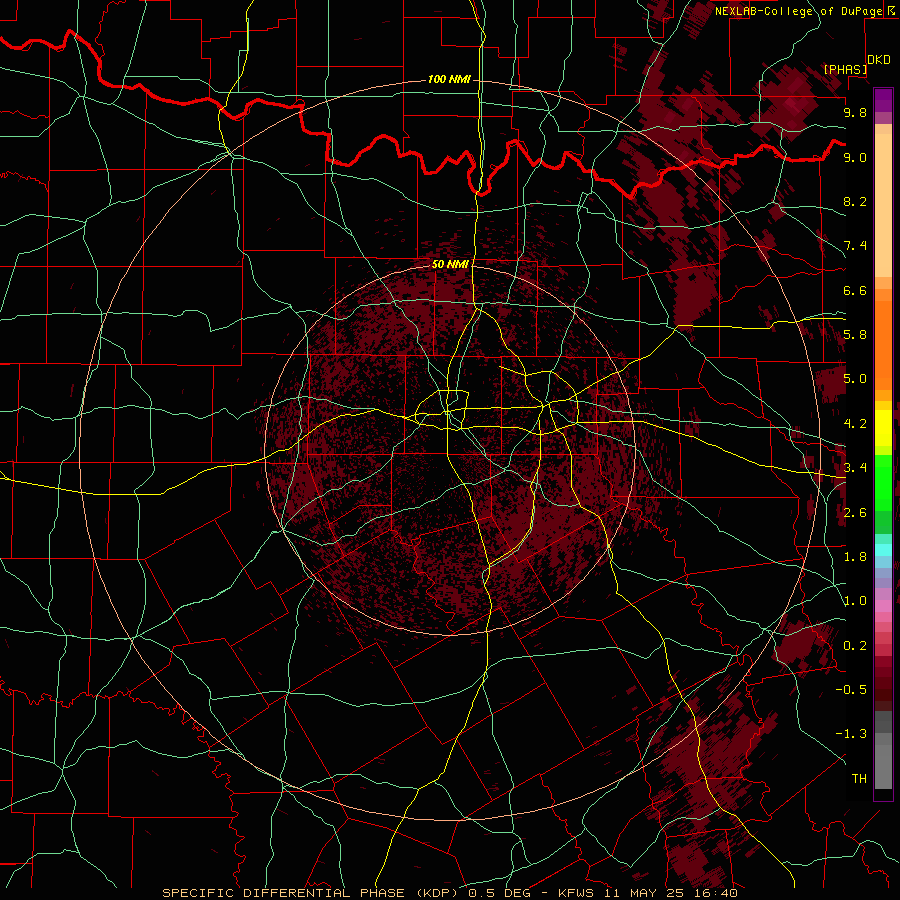Click the "50 NMI" range ring label
The height and width of the screenshot is (900, 900).
(x=450, y=264)
